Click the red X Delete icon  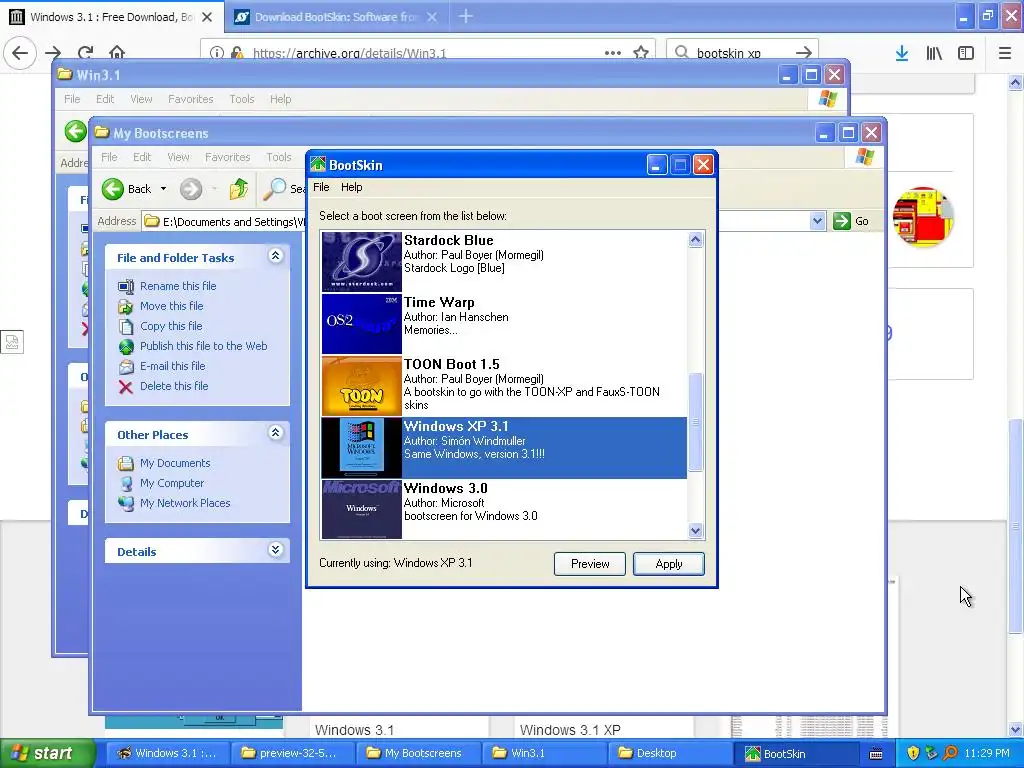pyautogui.click(x=126, y=387)
